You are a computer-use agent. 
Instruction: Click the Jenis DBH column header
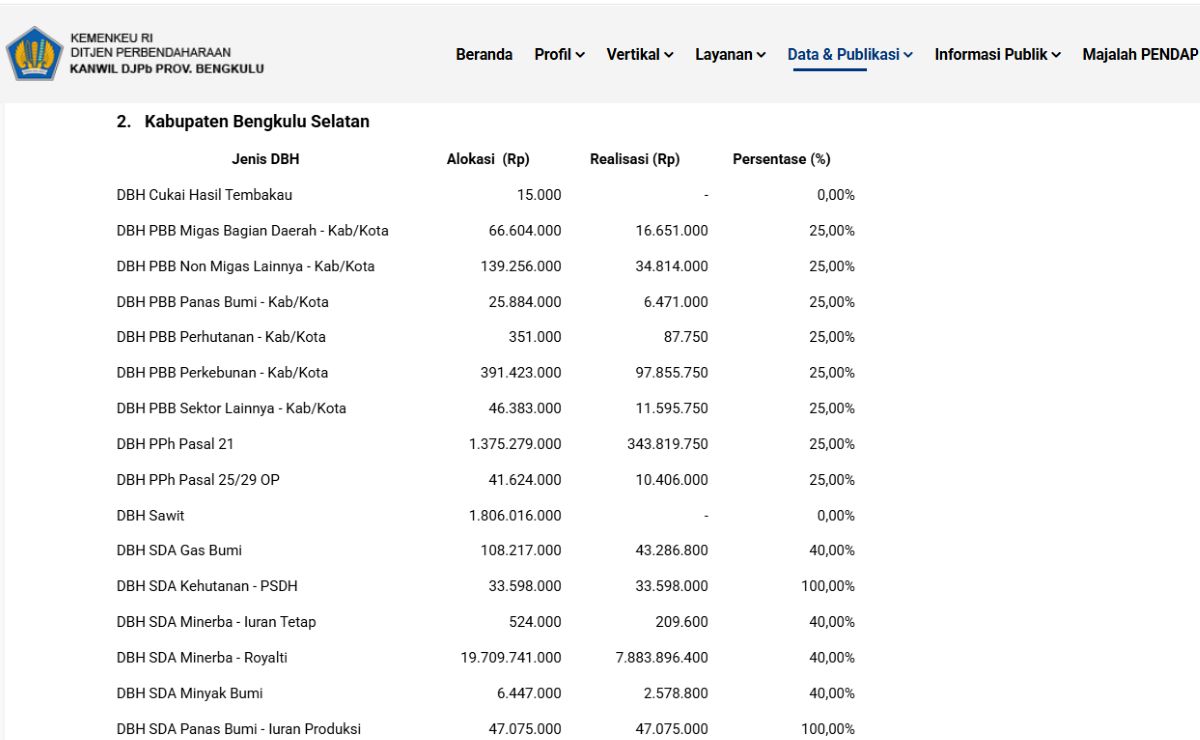pos(265,159)
